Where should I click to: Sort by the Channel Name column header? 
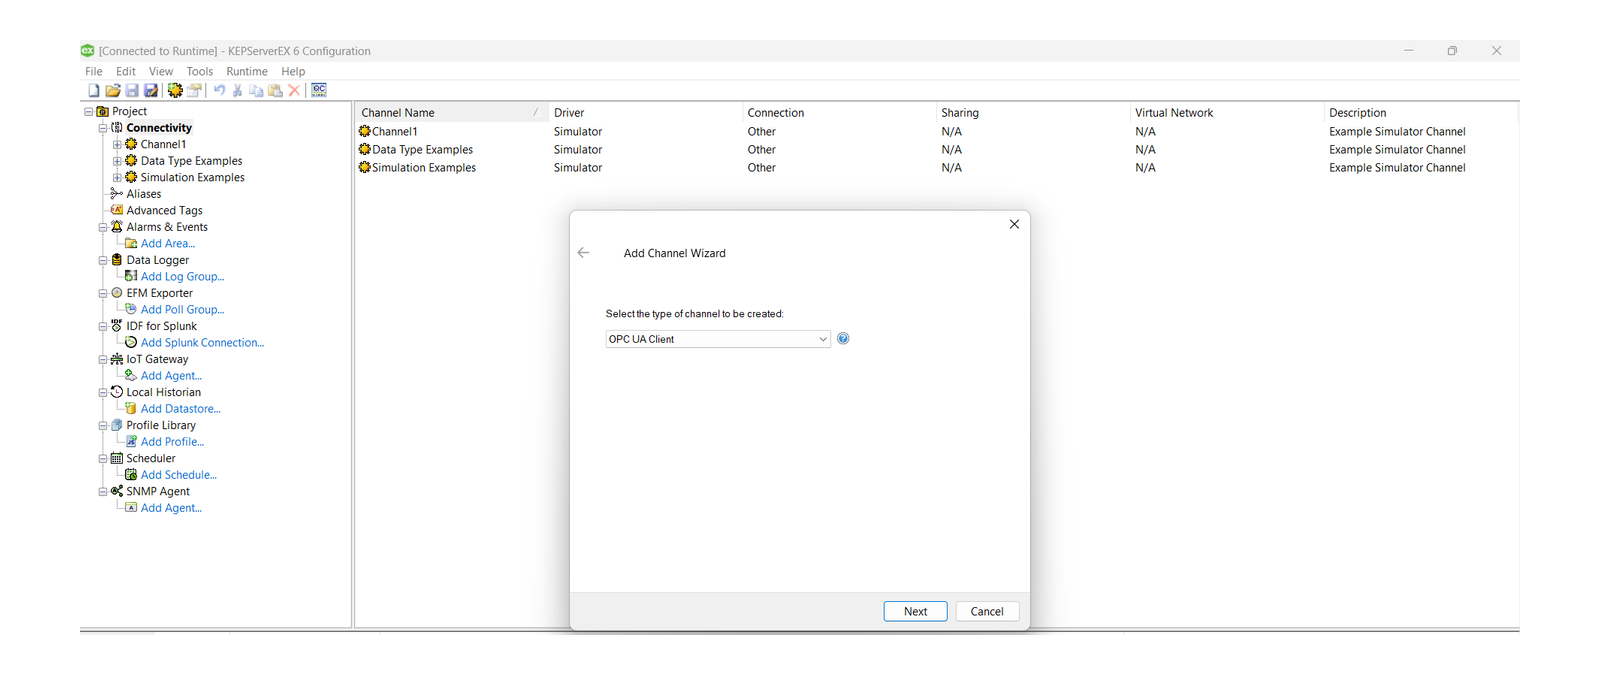[x=451, y=113]
